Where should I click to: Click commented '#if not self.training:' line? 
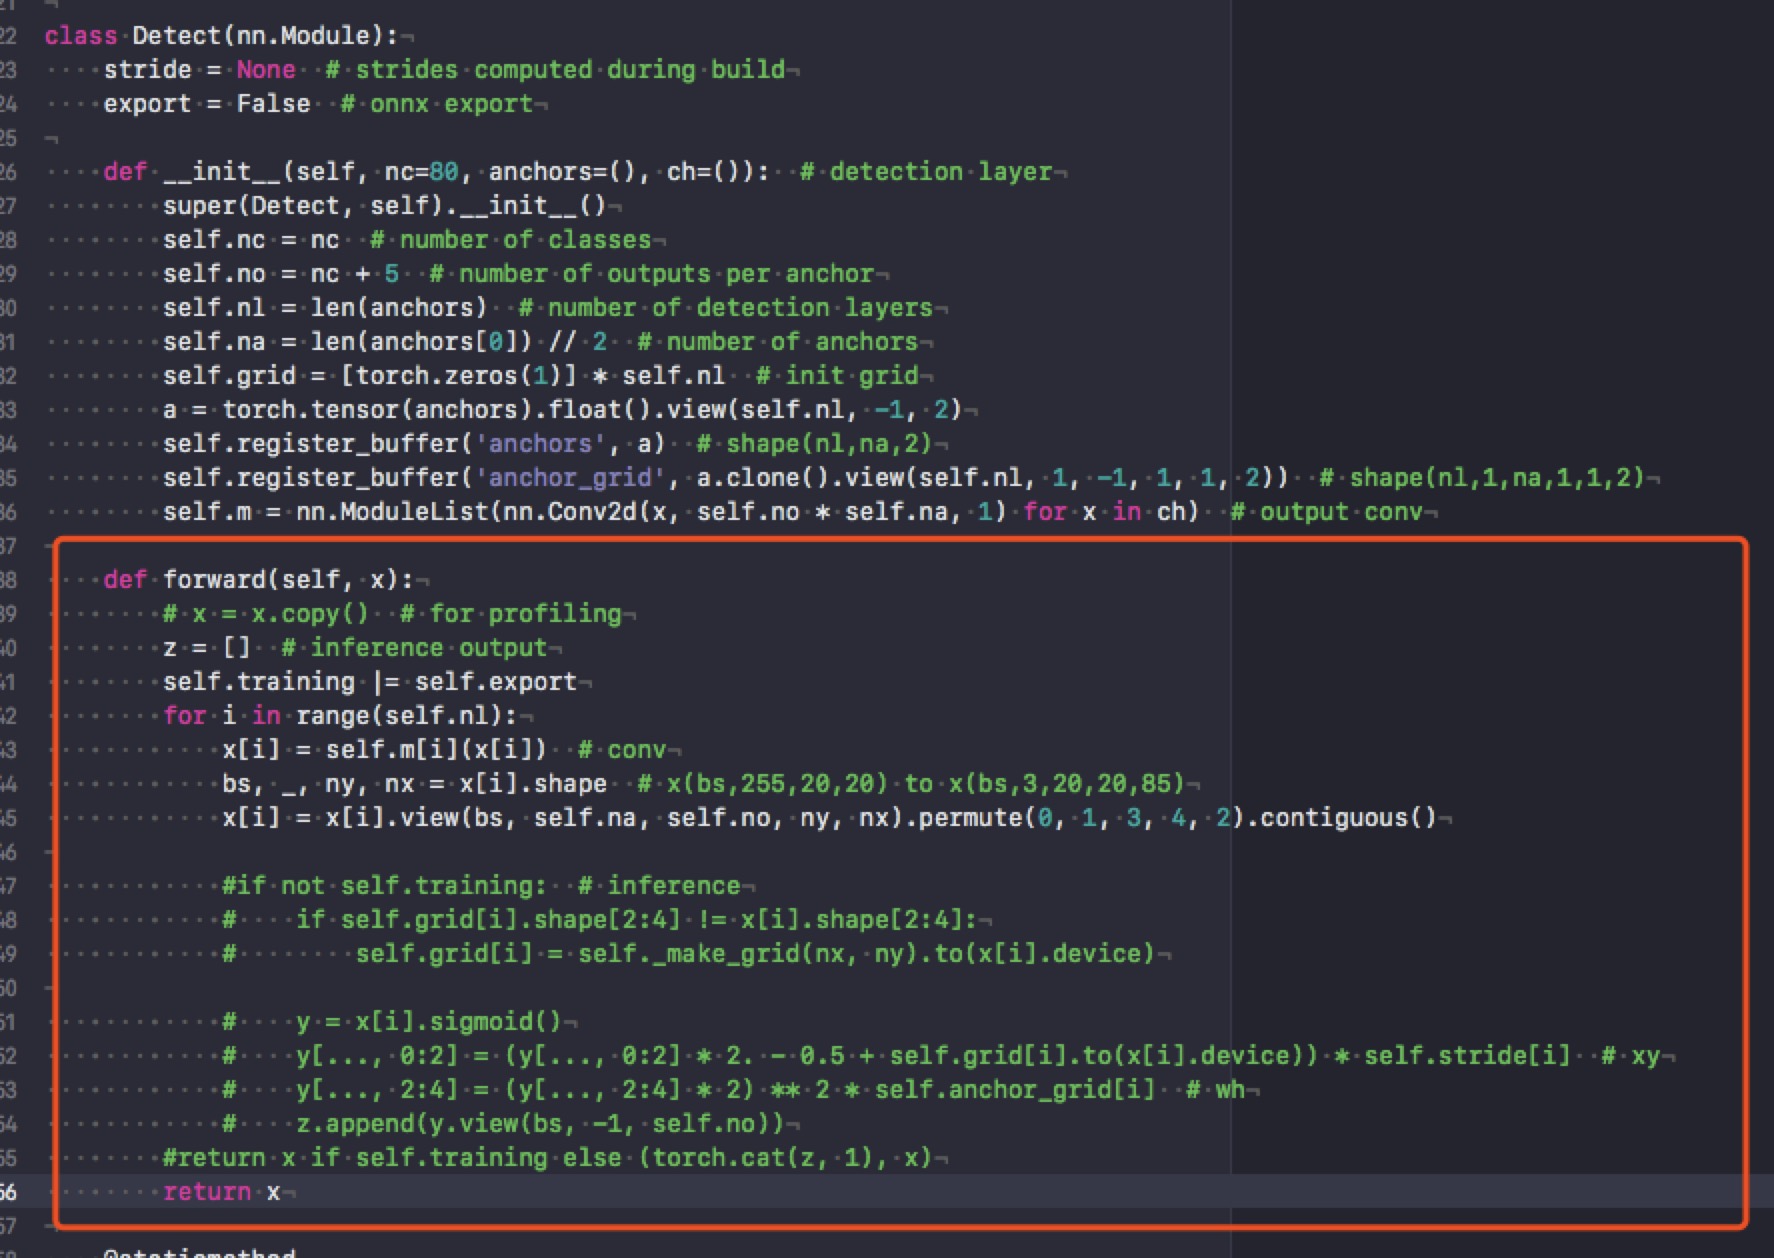point(482,886)
